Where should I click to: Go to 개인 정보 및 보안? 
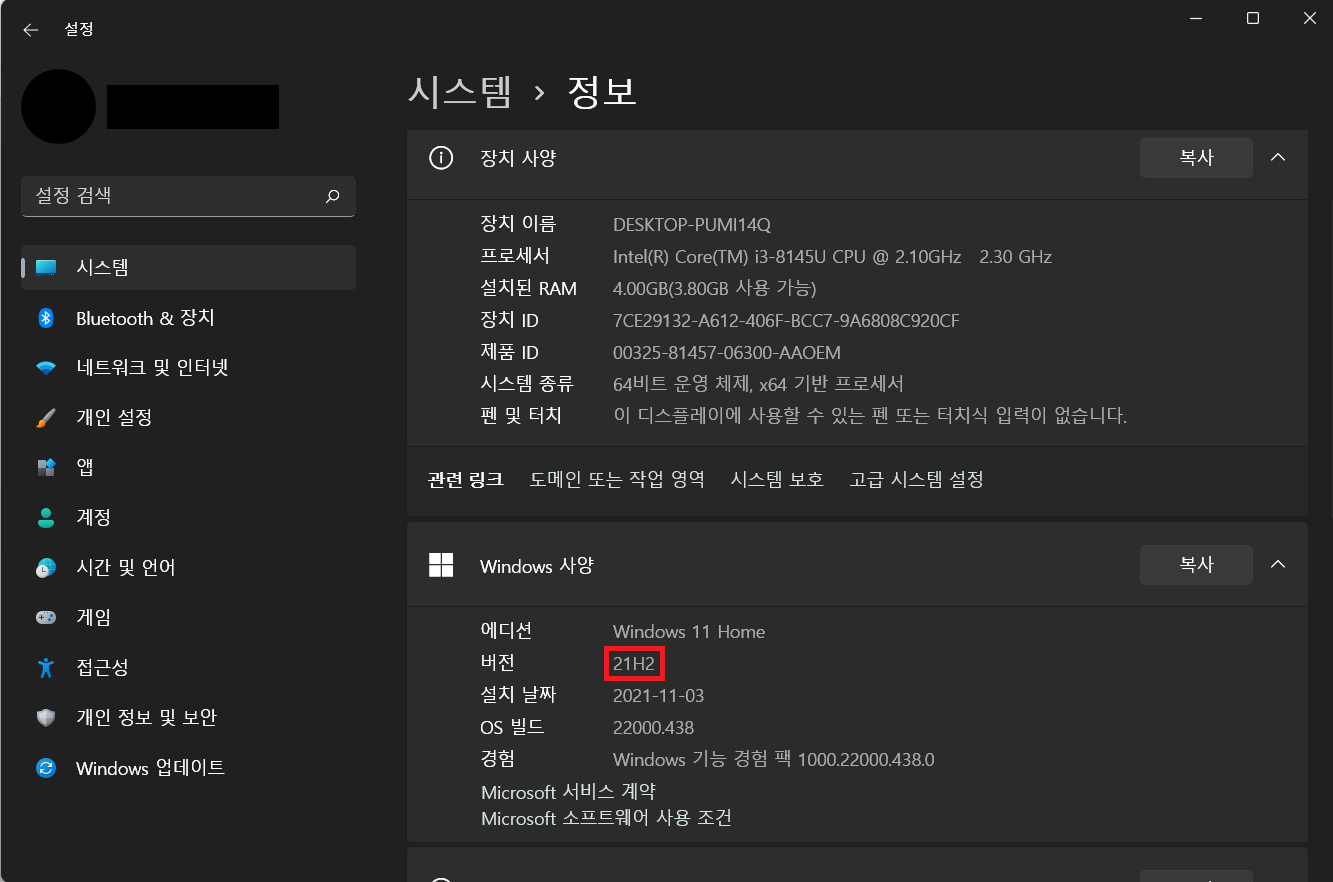tap(188, 718)
